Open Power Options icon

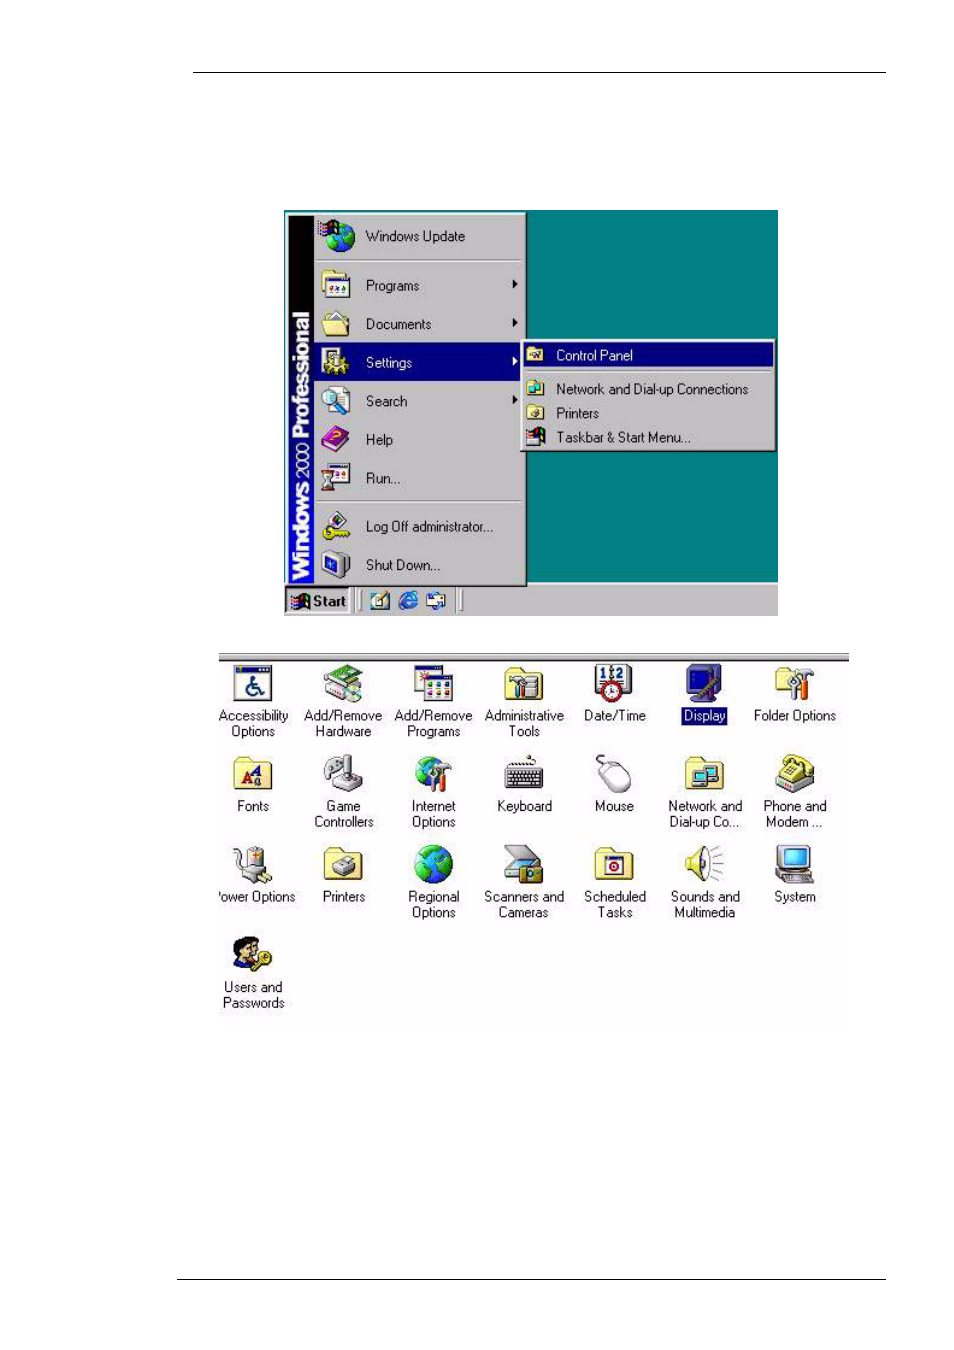tap(253, 865)
